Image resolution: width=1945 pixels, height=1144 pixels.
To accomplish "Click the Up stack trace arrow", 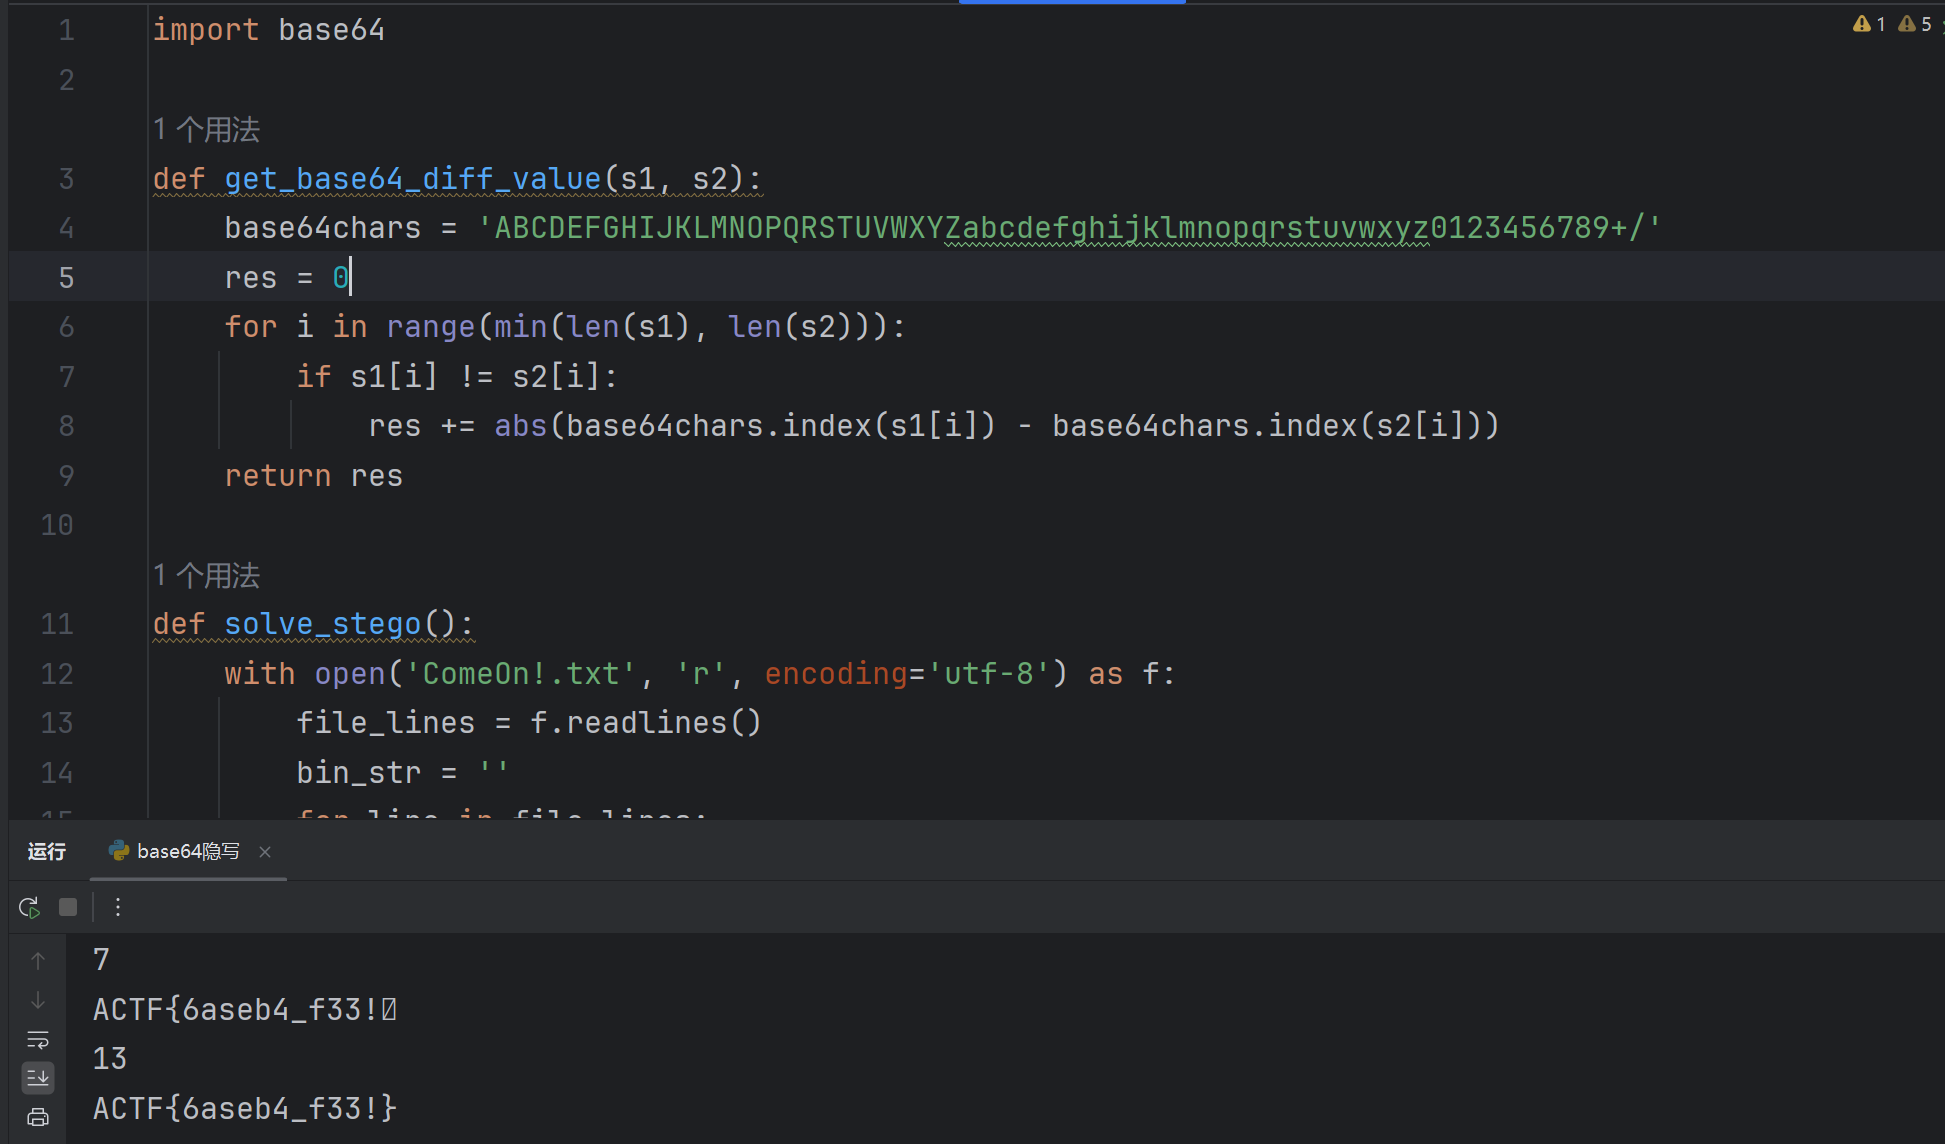I will coord(38,961).
